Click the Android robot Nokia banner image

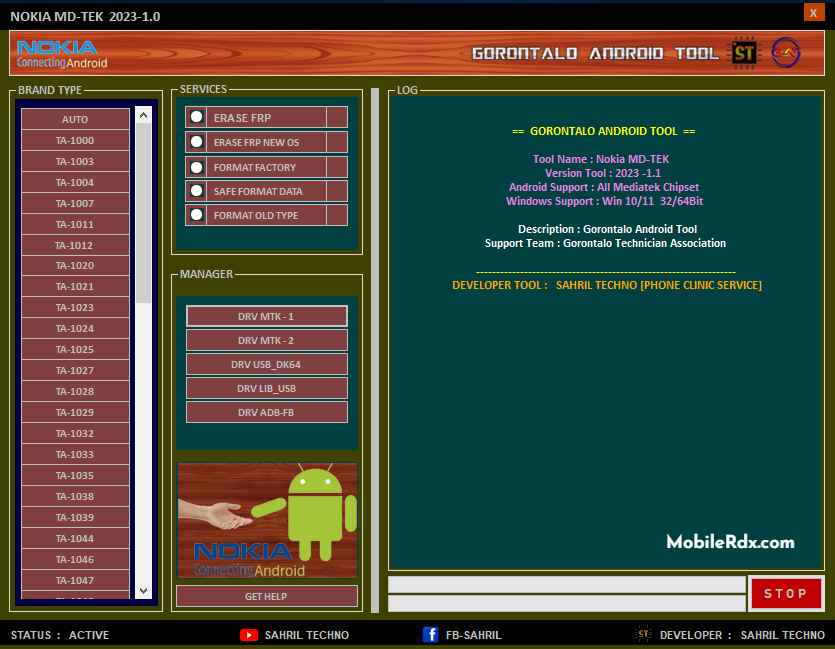coord(267,520)
